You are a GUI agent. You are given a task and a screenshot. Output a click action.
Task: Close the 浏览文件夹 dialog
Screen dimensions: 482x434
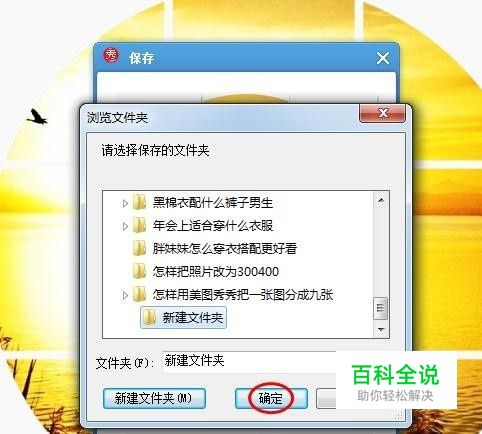pos(383,113)
